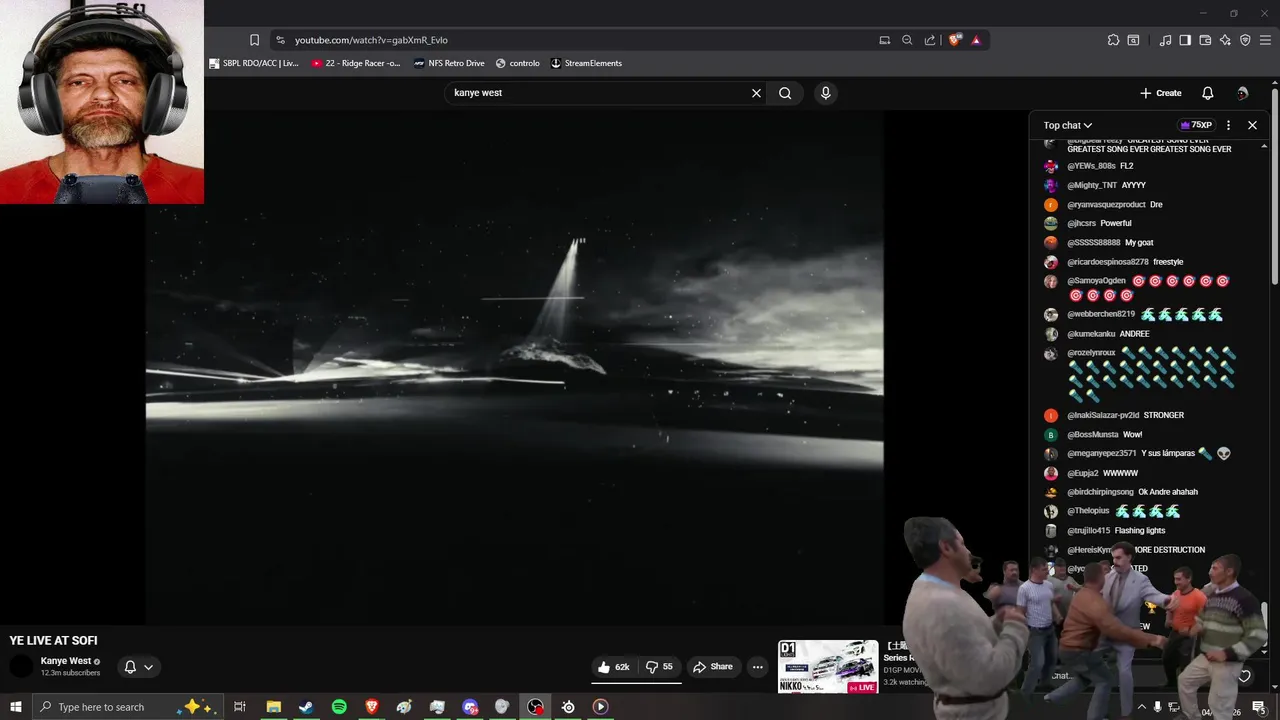Open File Explorer from taskbar
This screenshot has width=1280, height=720.
click(273, 707)
